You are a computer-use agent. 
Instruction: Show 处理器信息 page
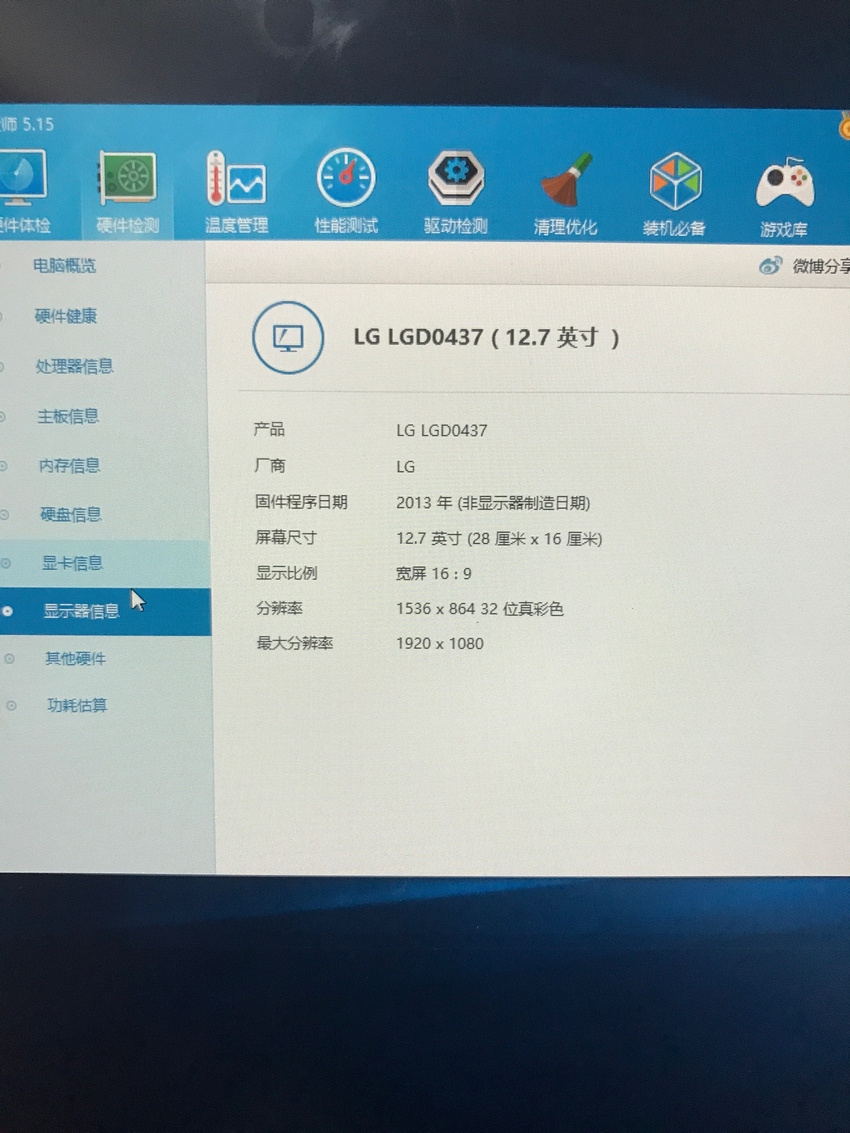tap(74, 366)
